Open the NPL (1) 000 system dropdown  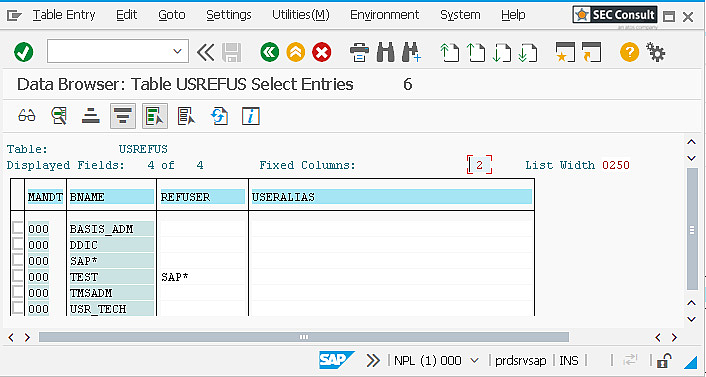(474, 360)
